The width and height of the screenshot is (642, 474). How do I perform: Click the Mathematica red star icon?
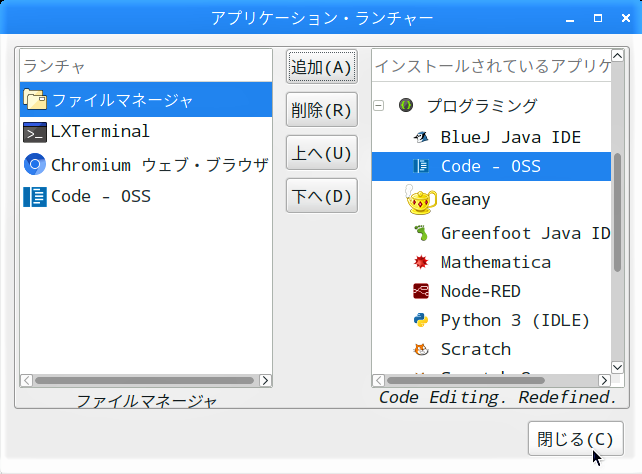click(x=421, y=262)
